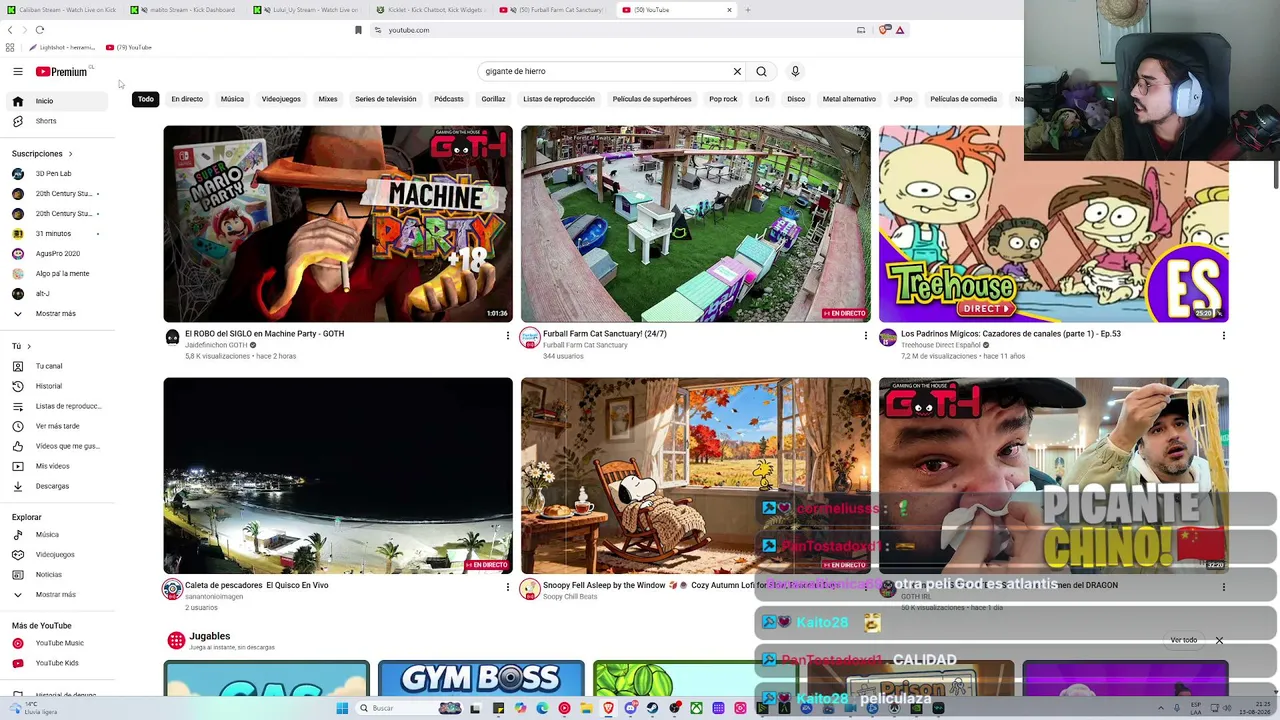Select the Música filter chip
The height and width of the screenshot is (720, 1280).
point(232,99)
